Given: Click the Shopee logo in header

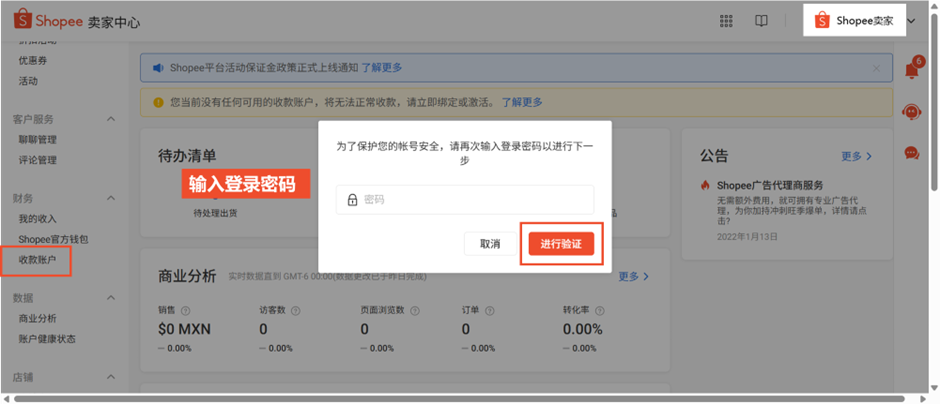Looking at the screenshot, I should pyautogui.click(x=49, y=22).
